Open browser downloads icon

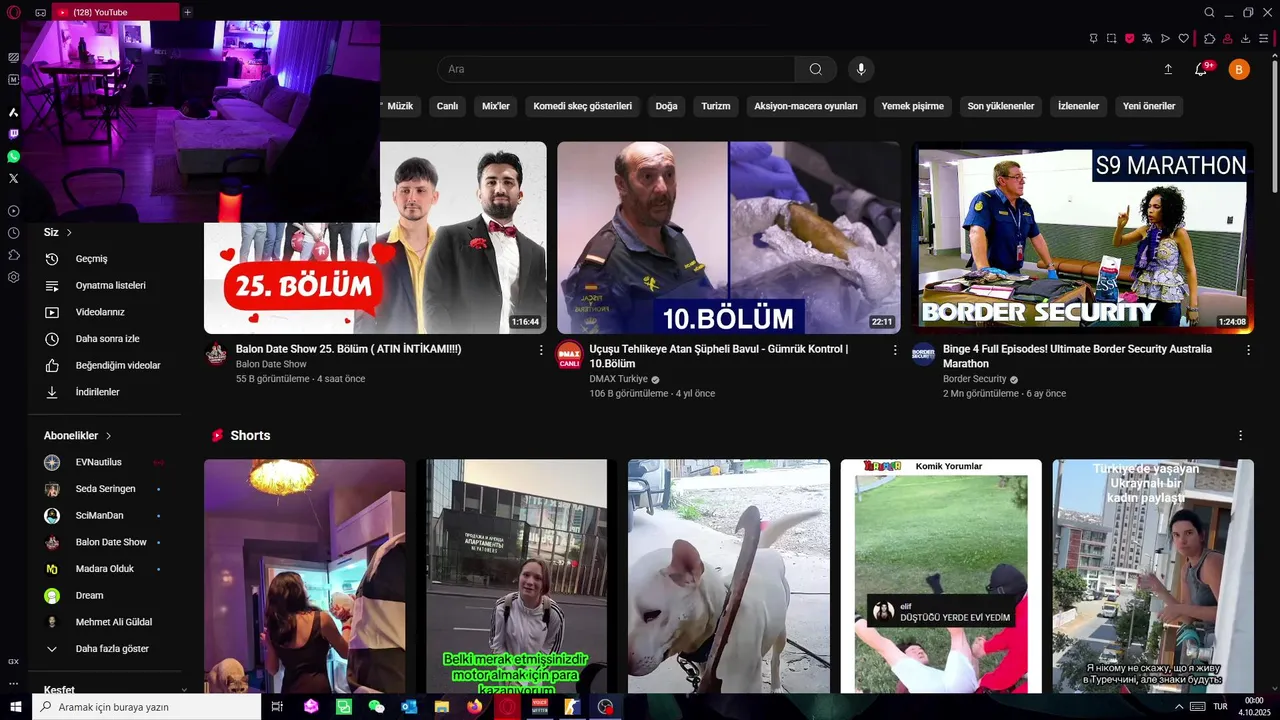(1245, 39)
